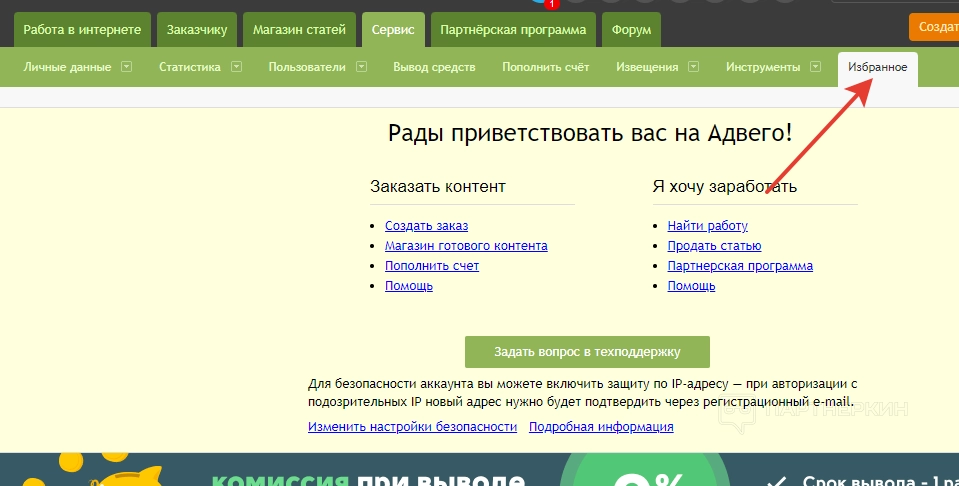Open the Заказчику tab
This screenshot has height=486, width=959.
[x=197, y=29]
